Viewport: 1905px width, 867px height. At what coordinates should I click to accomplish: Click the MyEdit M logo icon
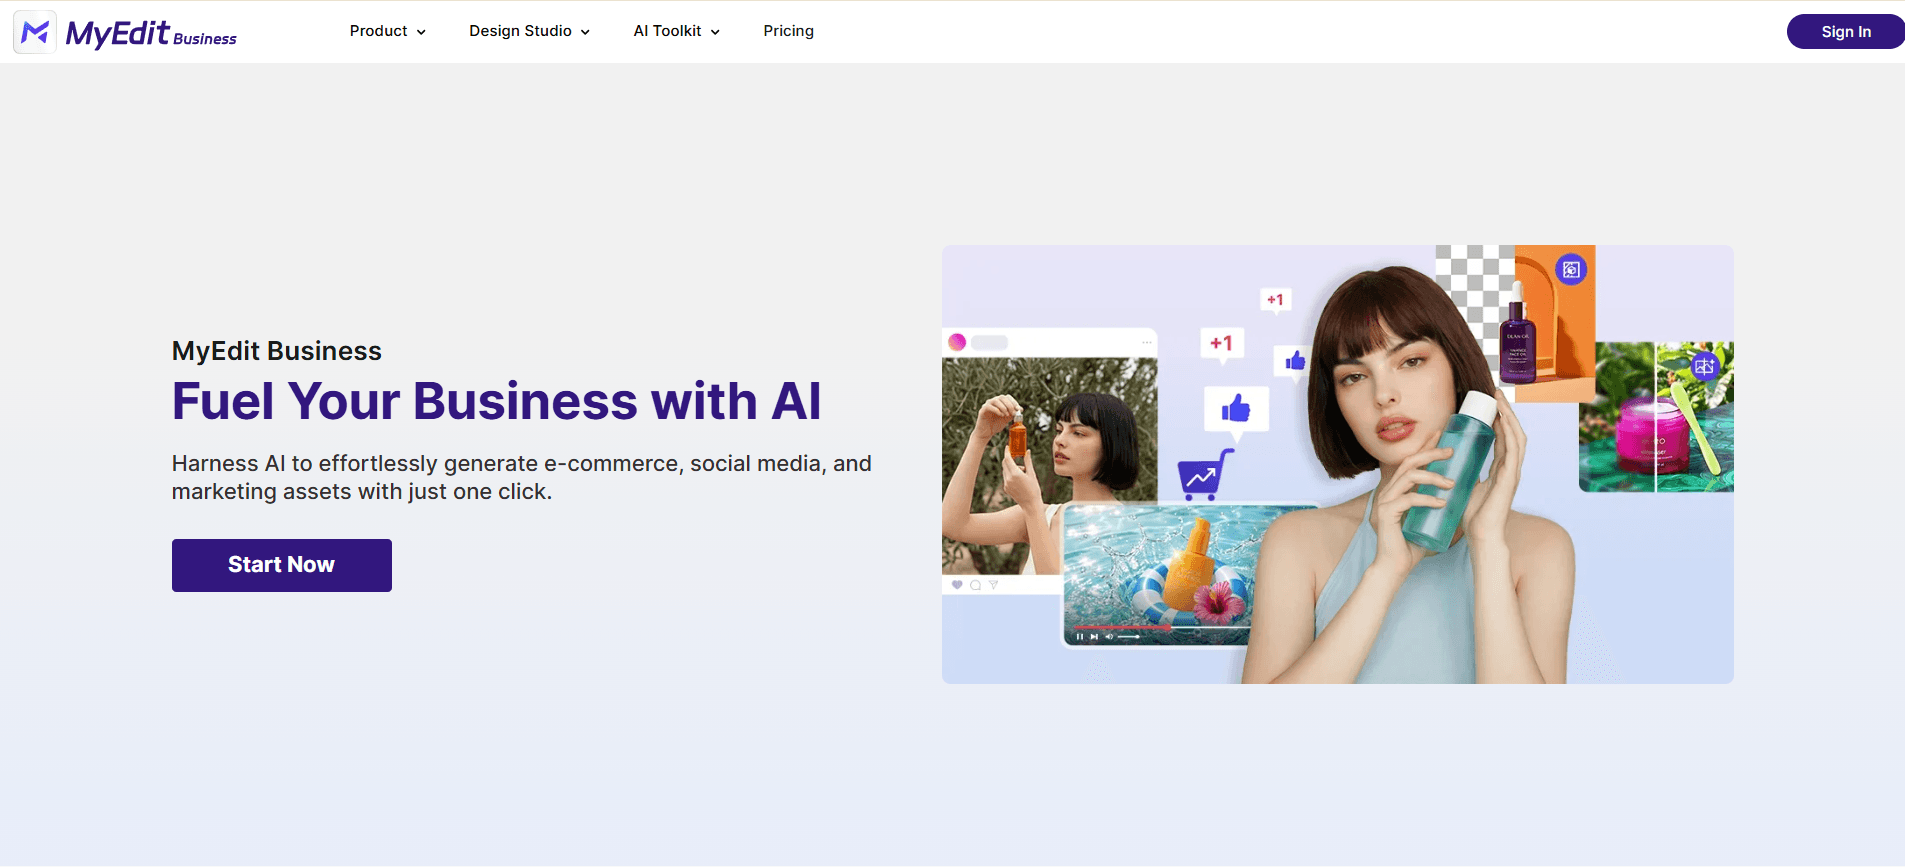point(35,32)
